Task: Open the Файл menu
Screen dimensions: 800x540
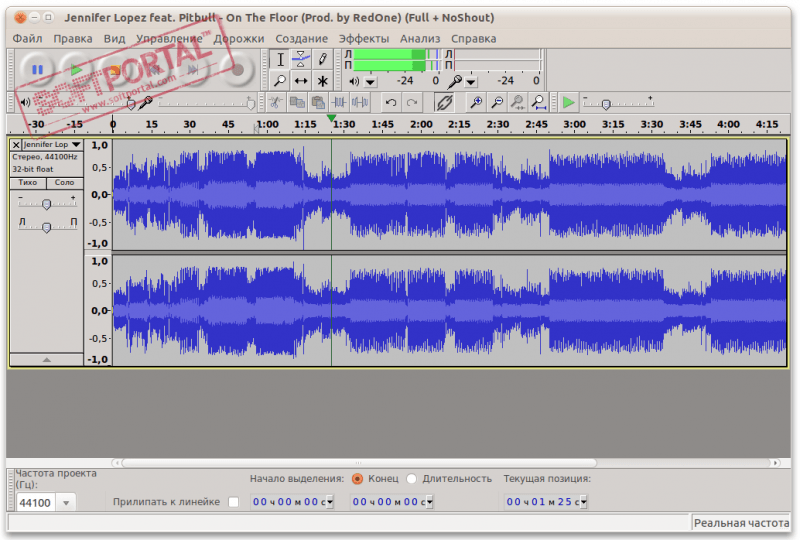Action: [28, 39]
